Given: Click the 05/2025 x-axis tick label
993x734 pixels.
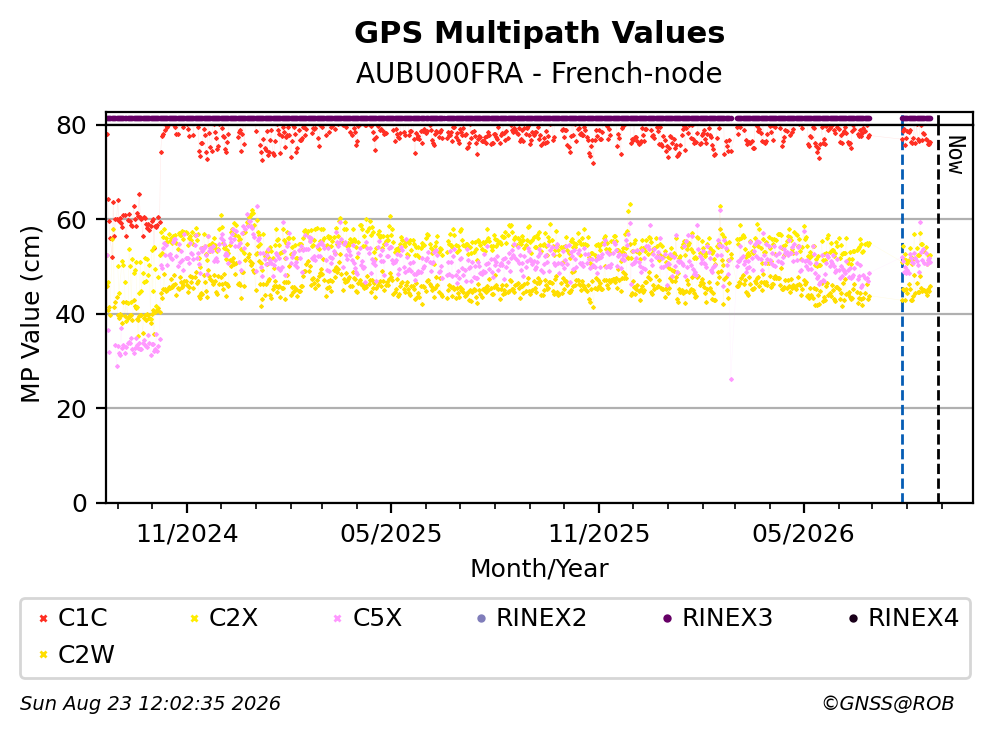Looking at the screenshot, I should coord(391,534).
